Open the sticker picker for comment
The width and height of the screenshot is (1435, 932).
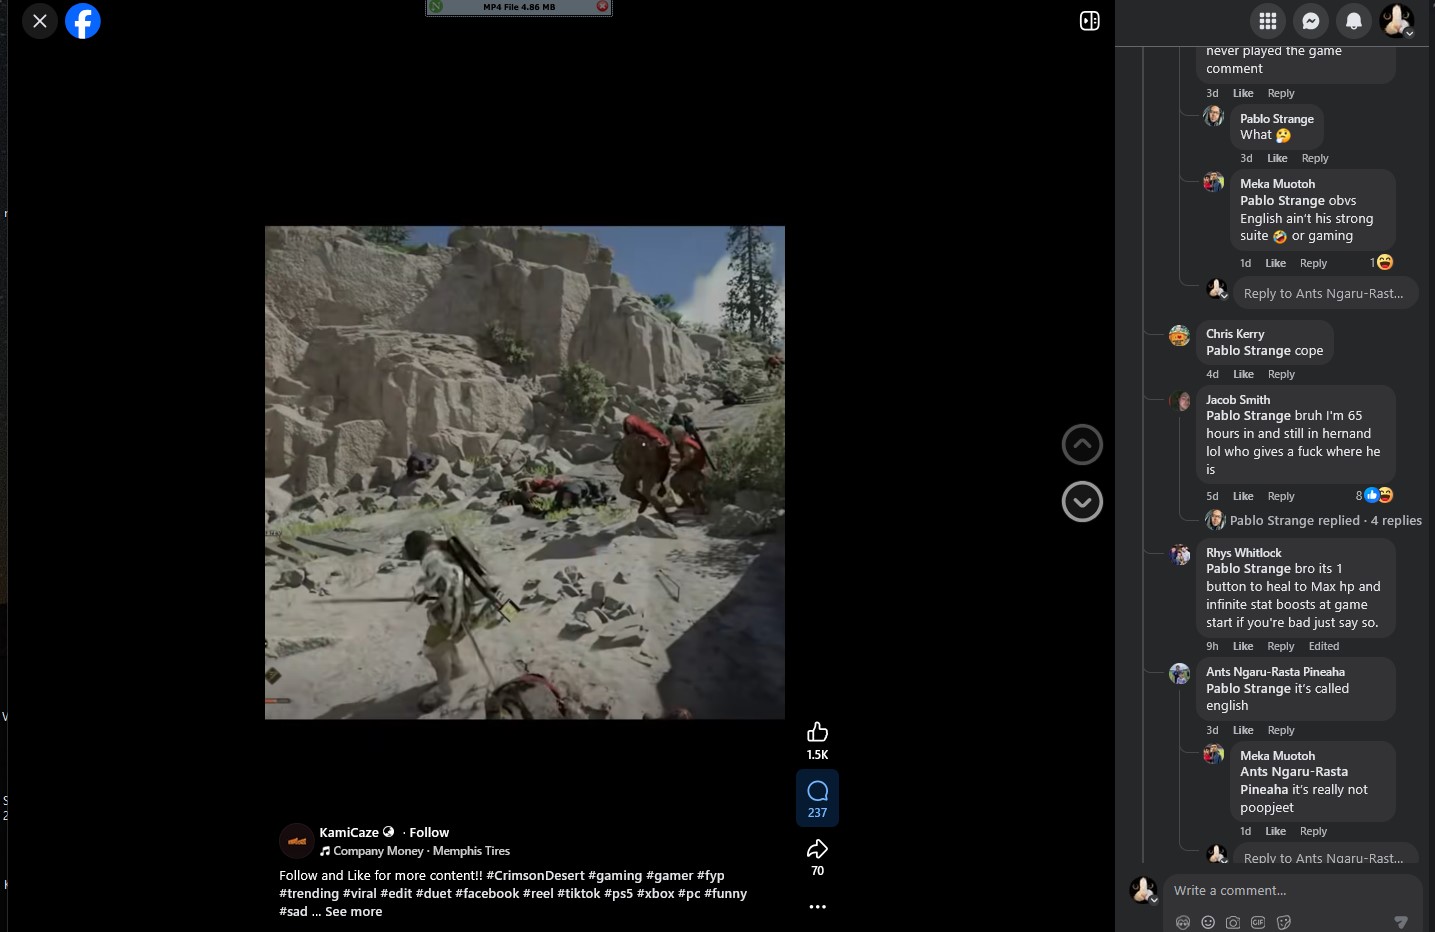[1284, 922]
